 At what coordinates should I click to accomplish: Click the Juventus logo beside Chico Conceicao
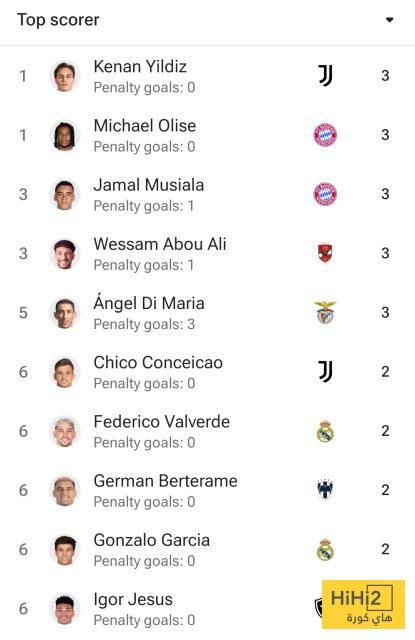pos(325,372)
